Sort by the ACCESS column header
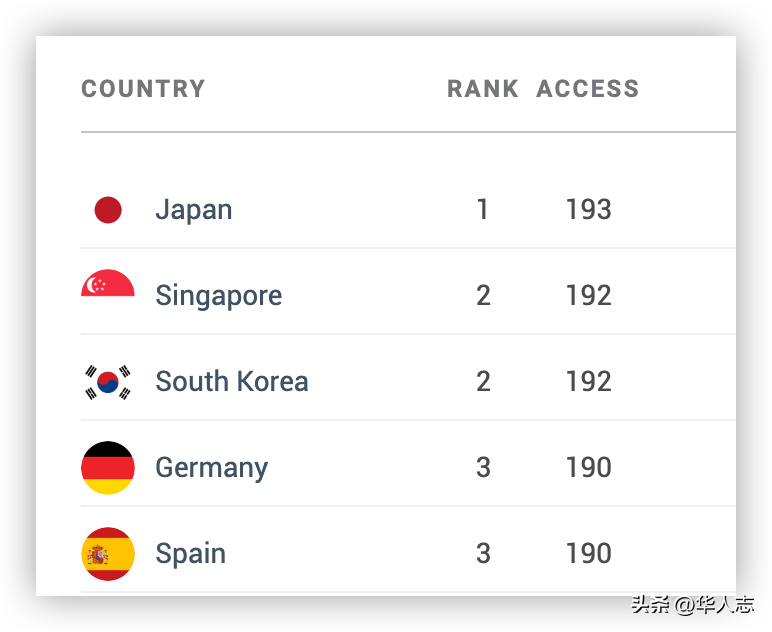 [587, 89]
